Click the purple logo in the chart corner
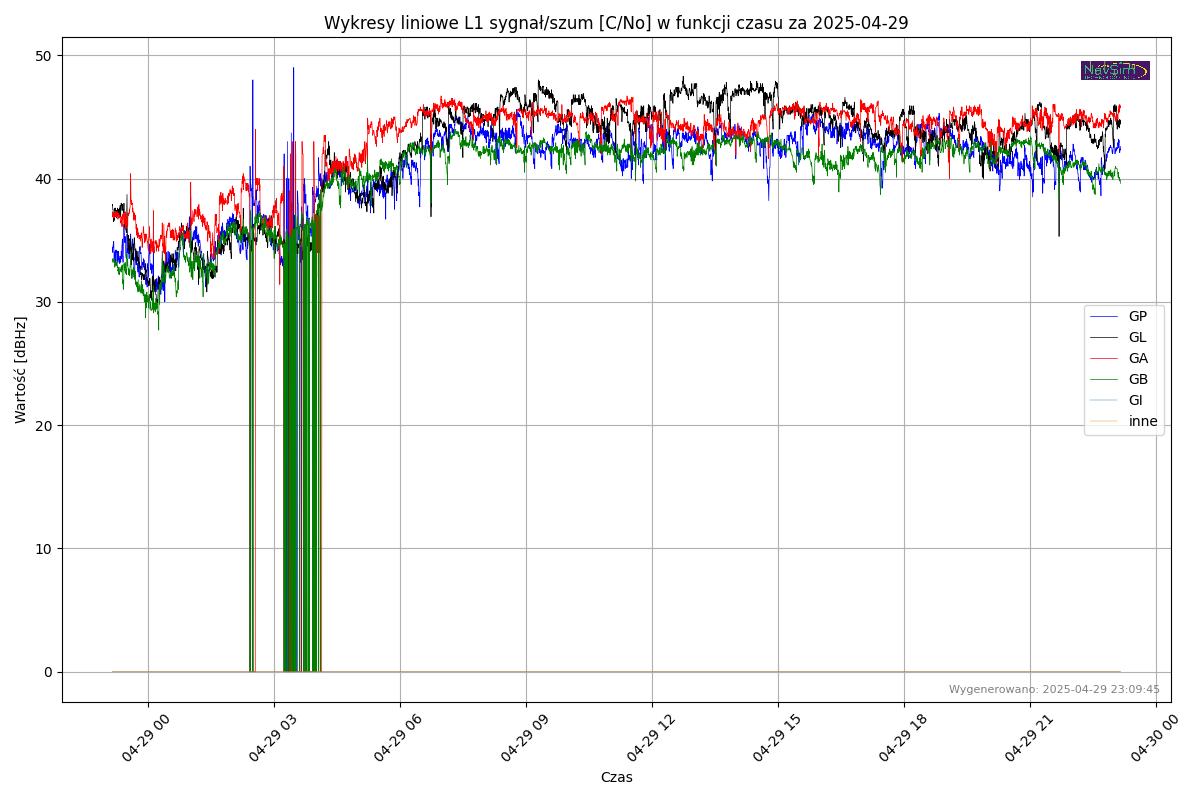Viewport: 1200px width, 800px height. (1115, 70)
